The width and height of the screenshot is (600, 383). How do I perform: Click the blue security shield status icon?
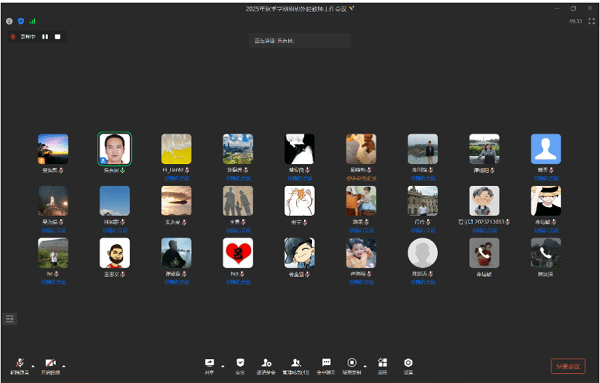(x=21, y=21)
